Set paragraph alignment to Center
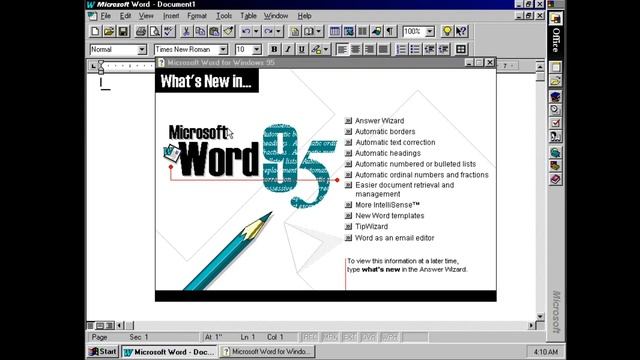The image size is (640, 360). [356, 49]
